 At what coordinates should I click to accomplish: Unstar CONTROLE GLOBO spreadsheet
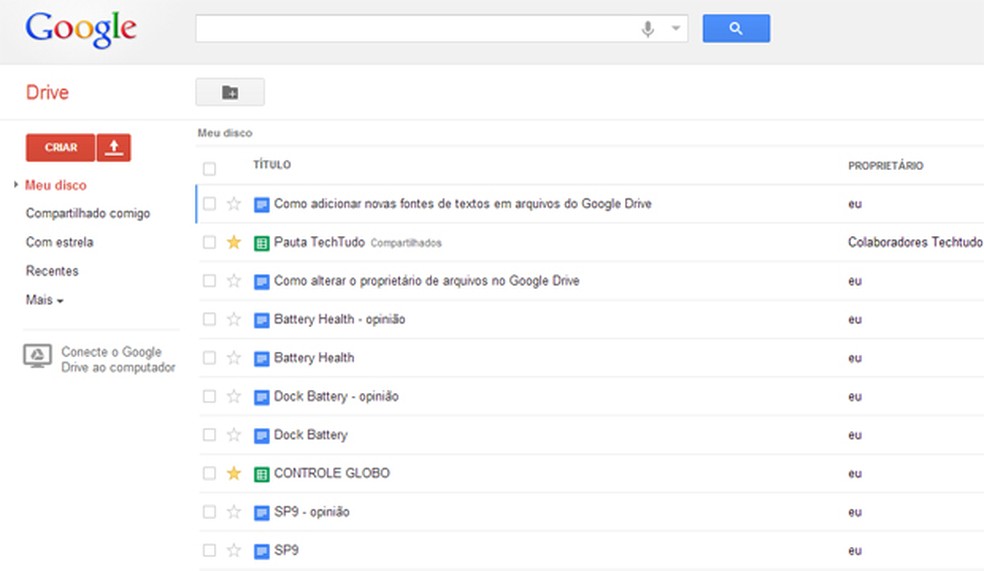[x=233, y=472]
